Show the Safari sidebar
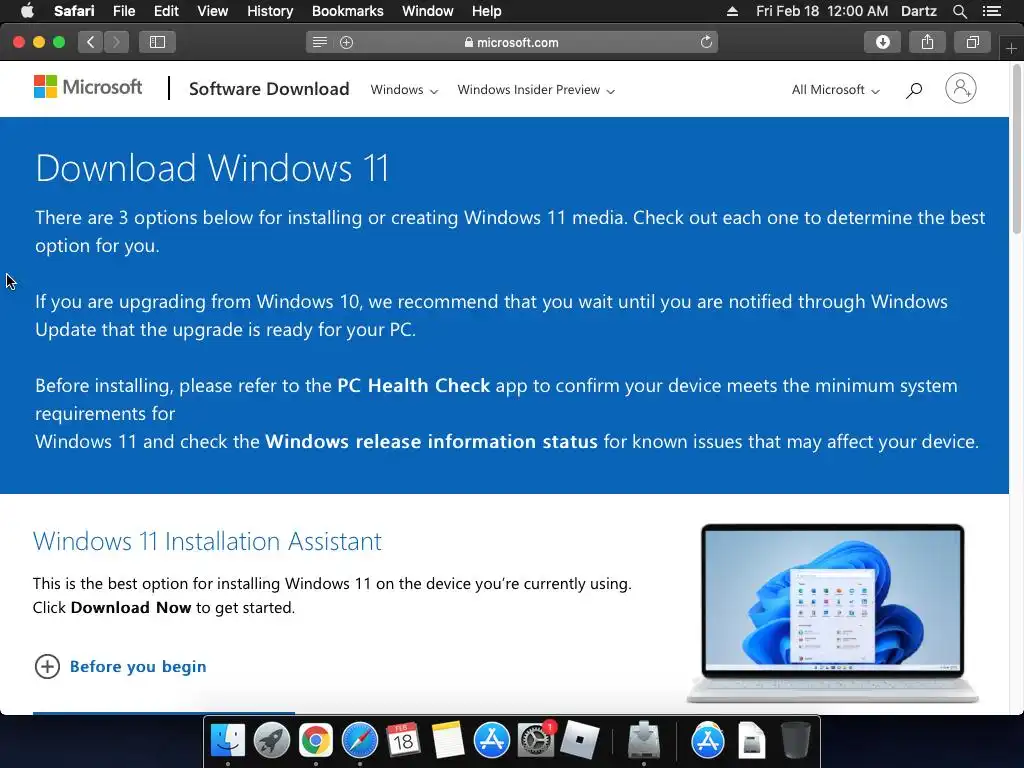 pyautogui.click(x=157, y=42)
